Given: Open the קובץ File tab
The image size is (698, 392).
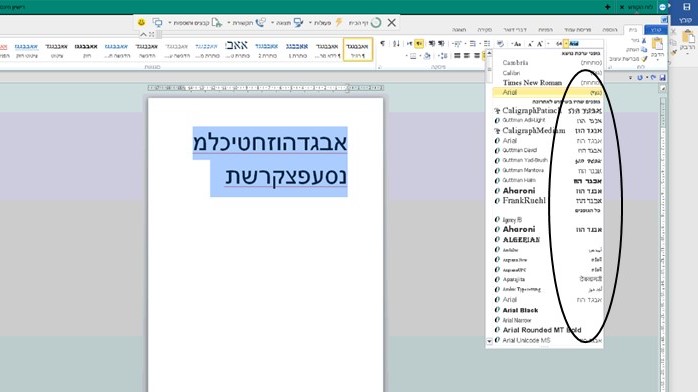Looking at the screenshot, I should click(x=656, y=29).
